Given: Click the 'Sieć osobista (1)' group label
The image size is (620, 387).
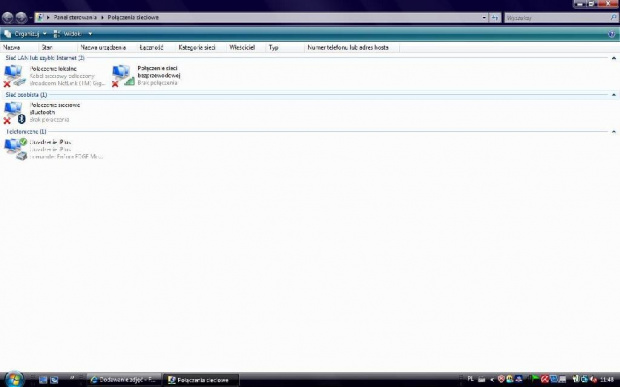Looking at the screenshot, I should point(26,95).
